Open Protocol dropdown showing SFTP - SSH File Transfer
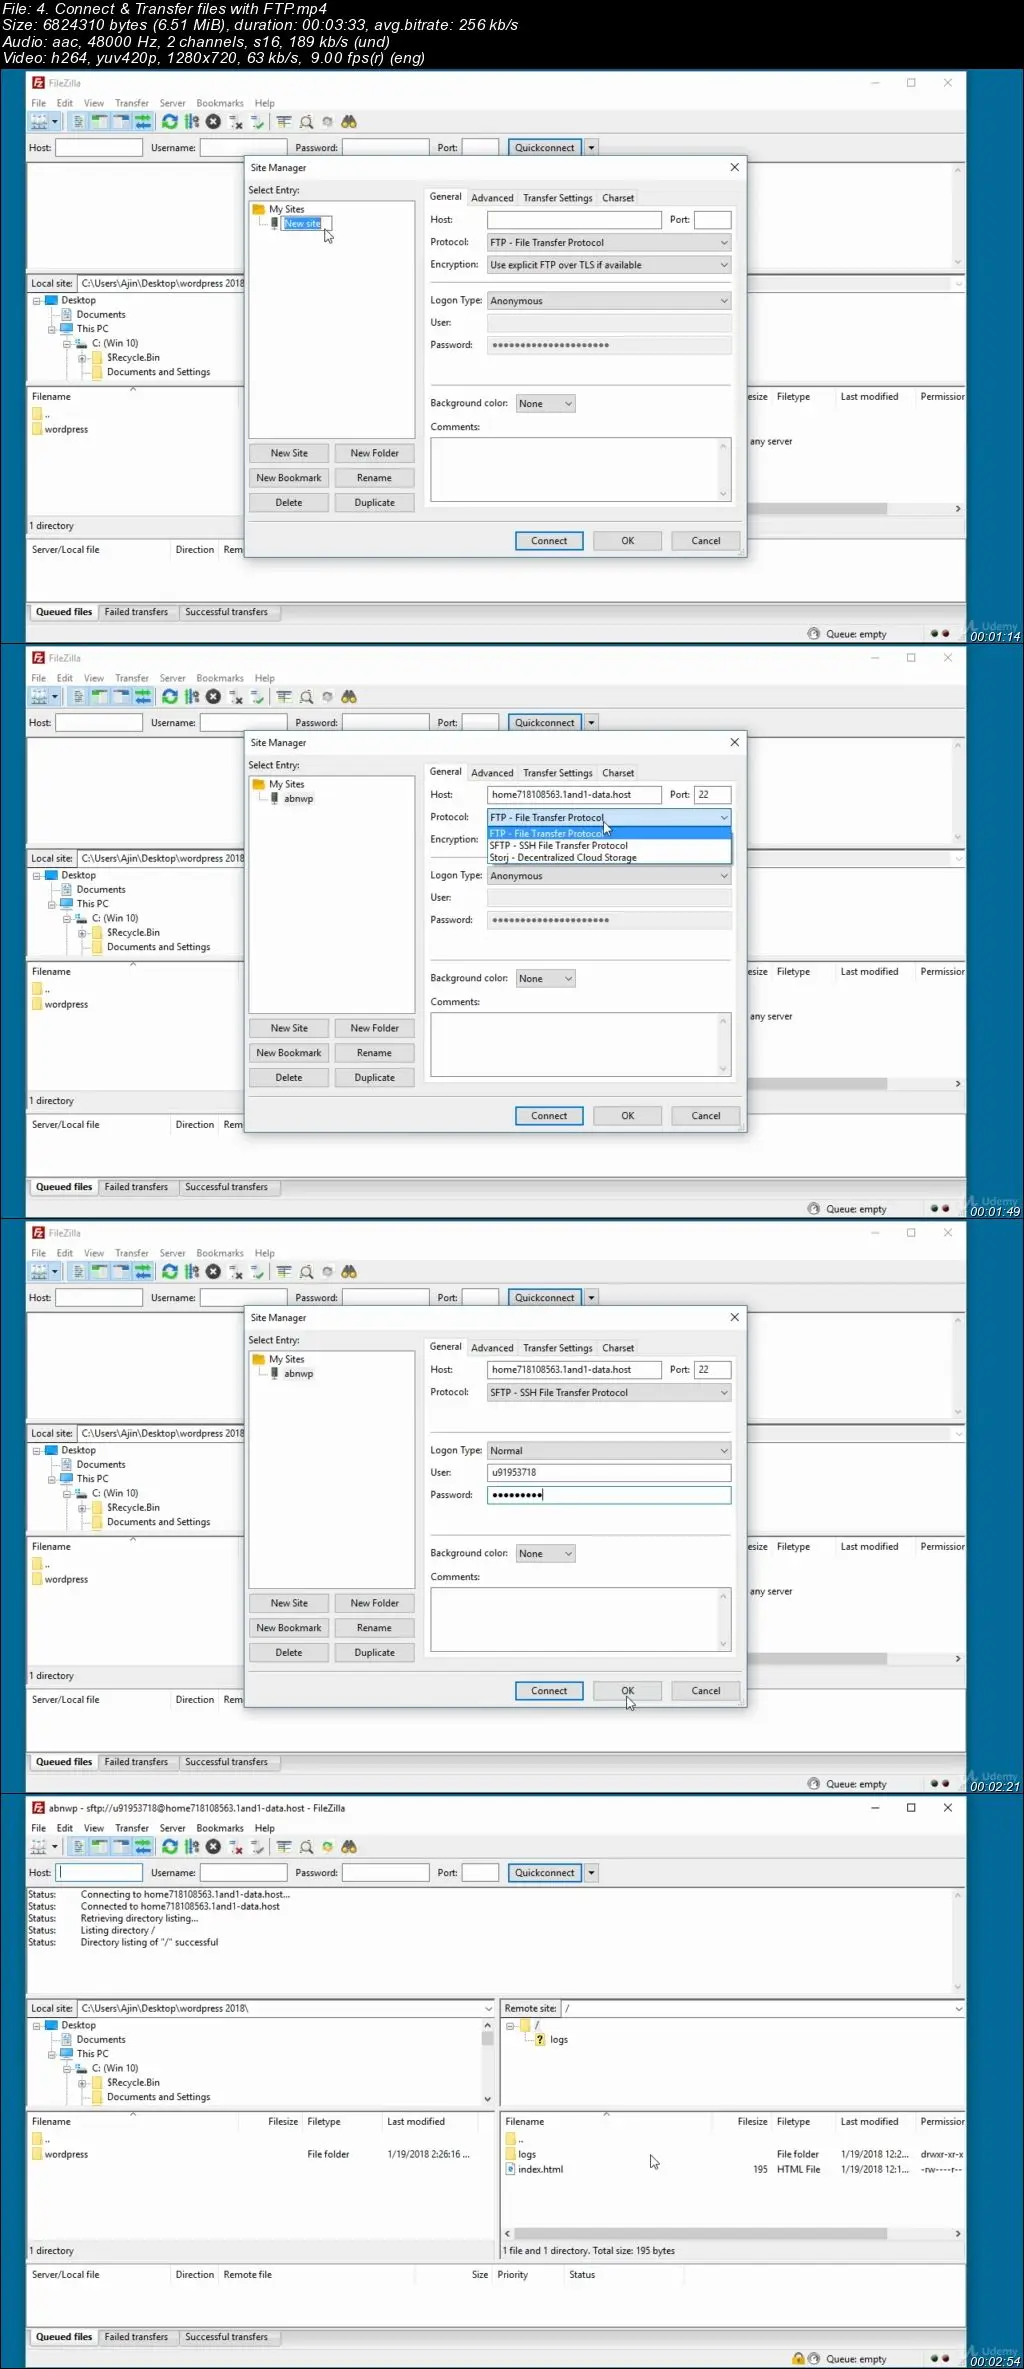1024x2369 pixels. 609,1392
